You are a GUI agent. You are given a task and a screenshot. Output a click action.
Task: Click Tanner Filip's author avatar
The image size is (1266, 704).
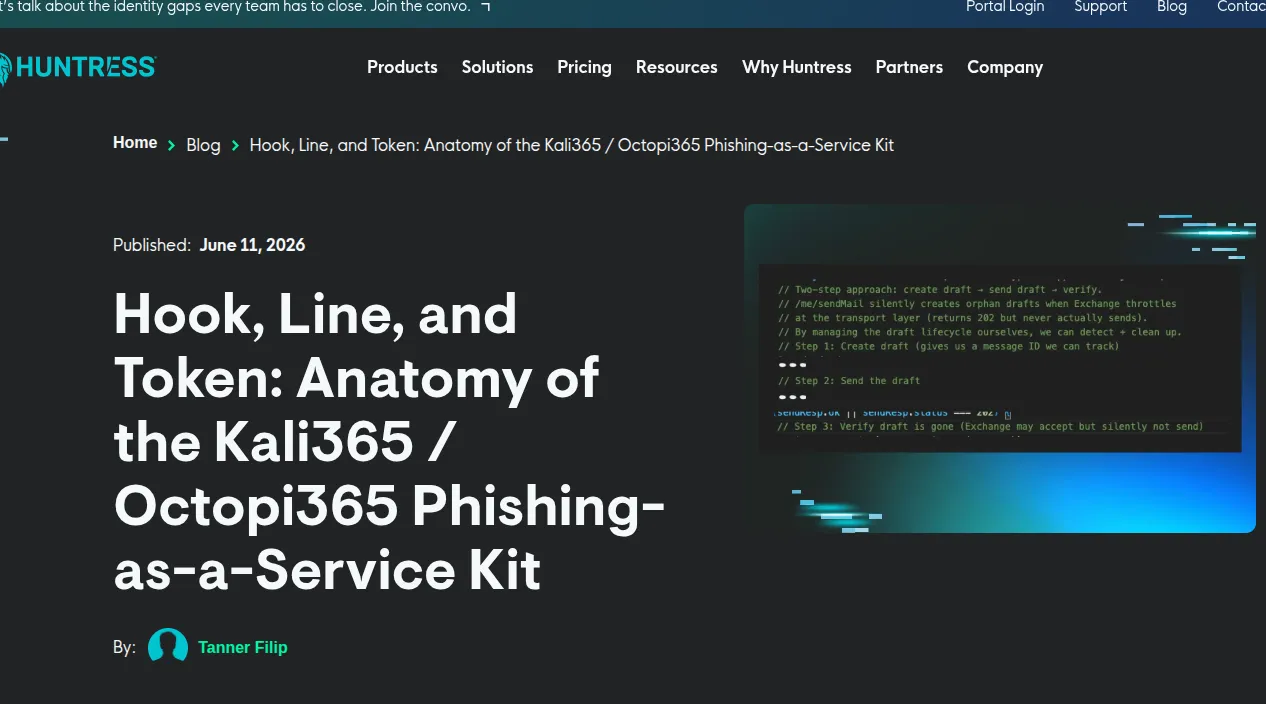[x=168, y=646]
